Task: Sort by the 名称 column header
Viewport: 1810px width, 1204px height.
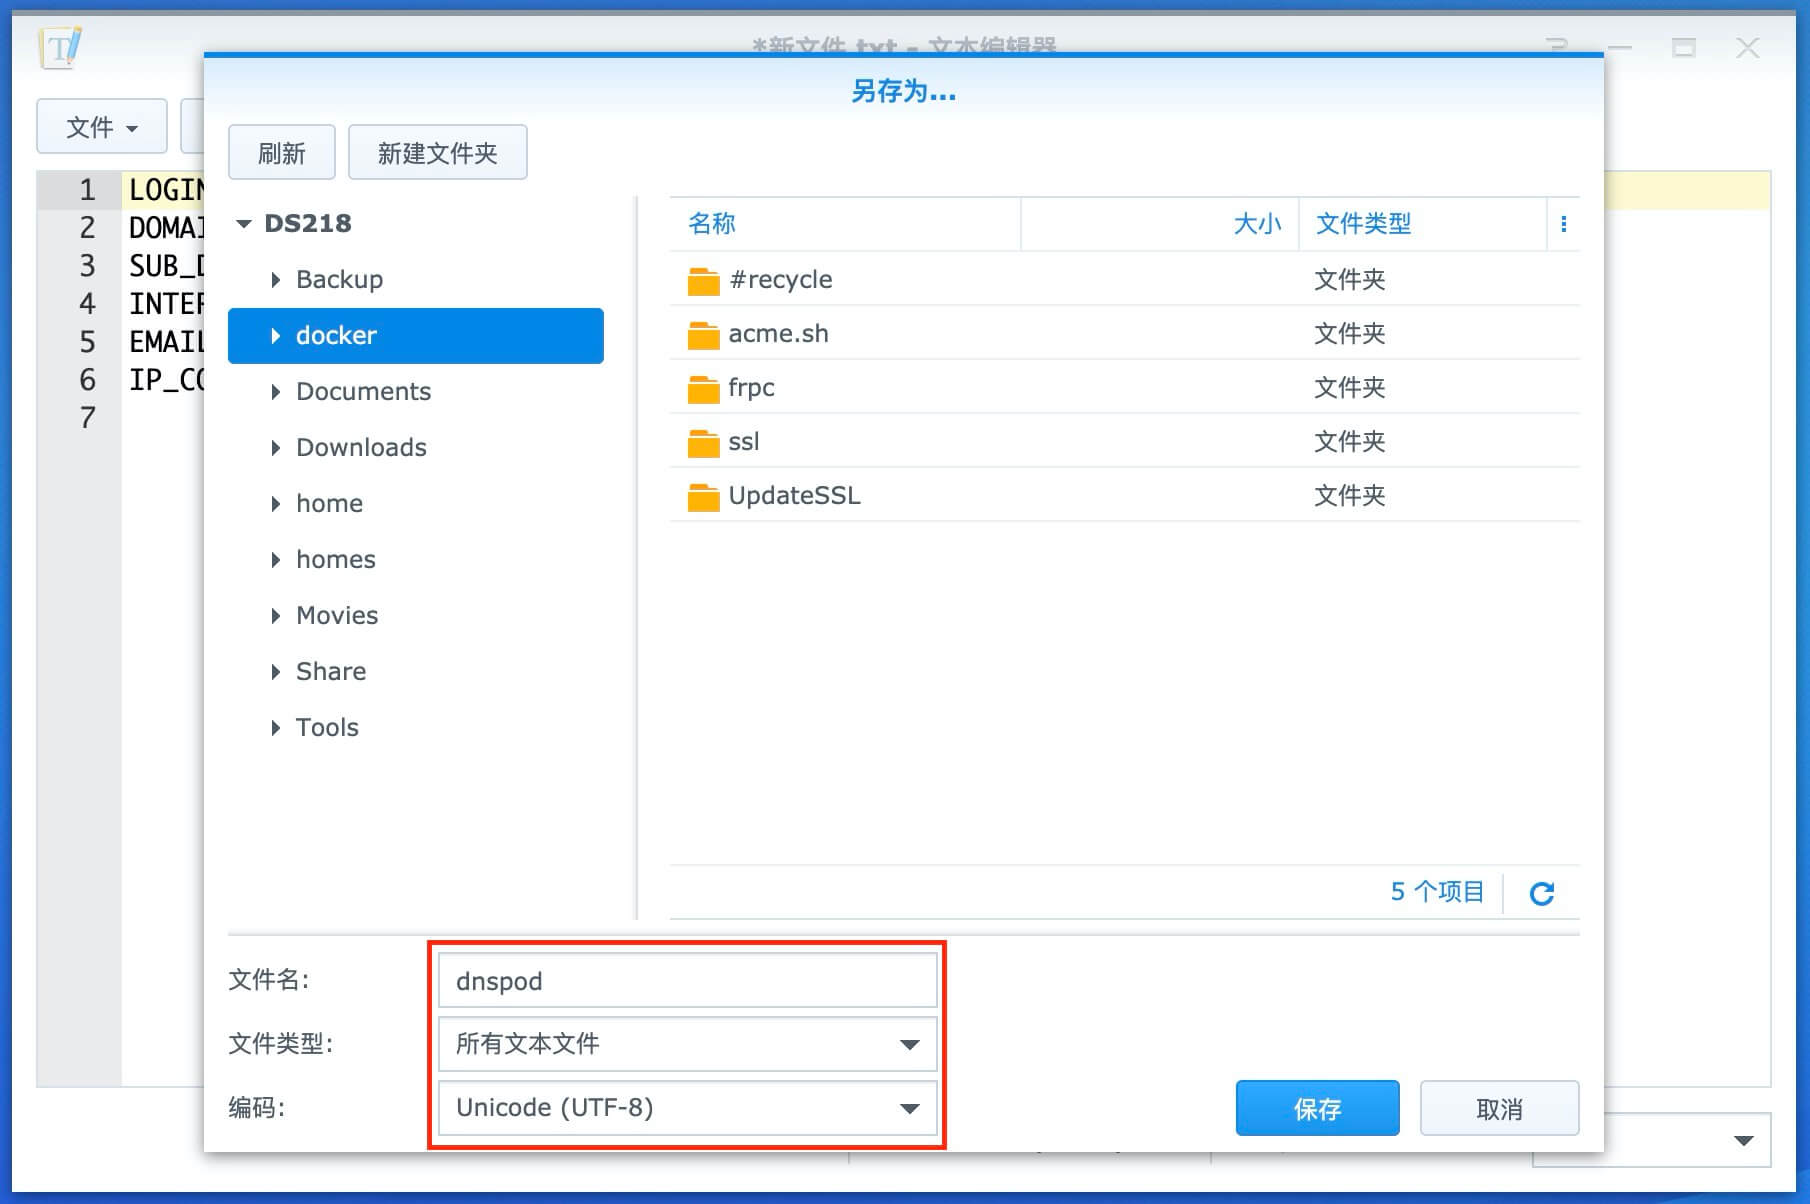Action: 712,224
